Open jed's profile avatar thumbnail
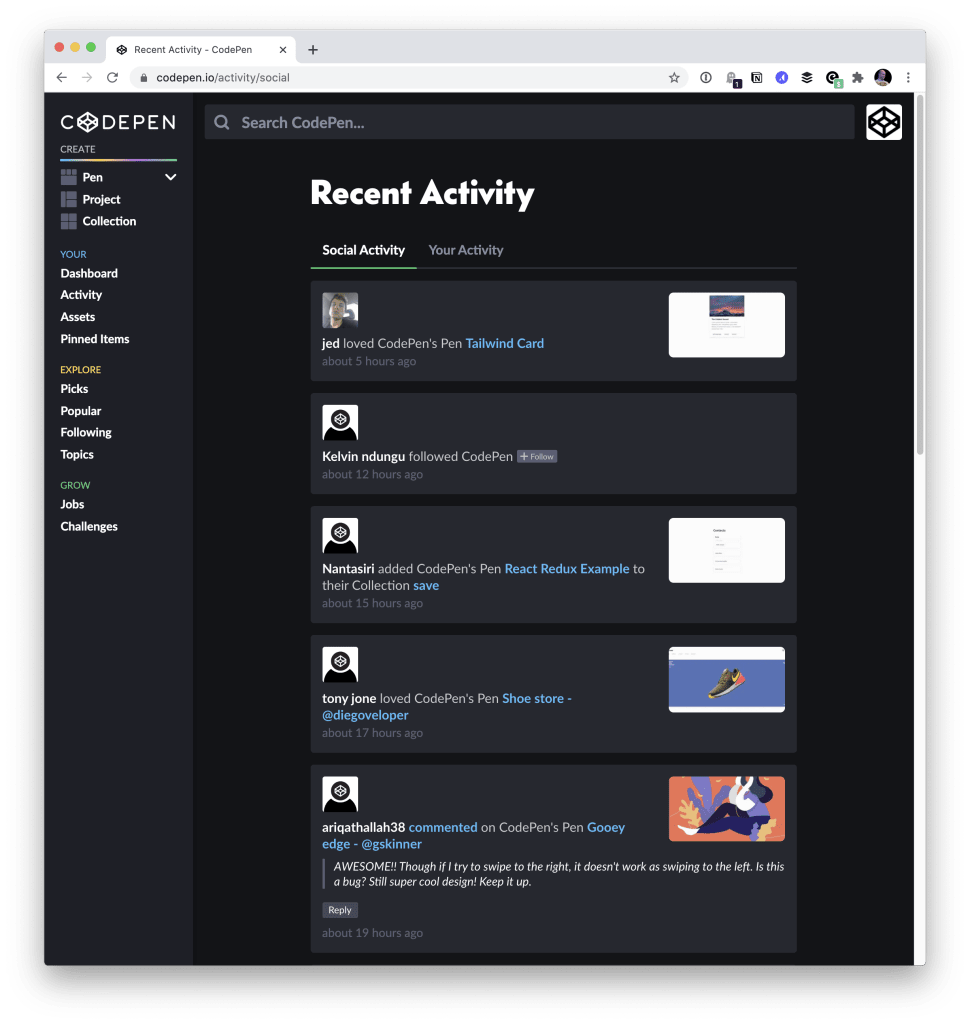Viewport: 970px width, 1024px height. (339, 310)
